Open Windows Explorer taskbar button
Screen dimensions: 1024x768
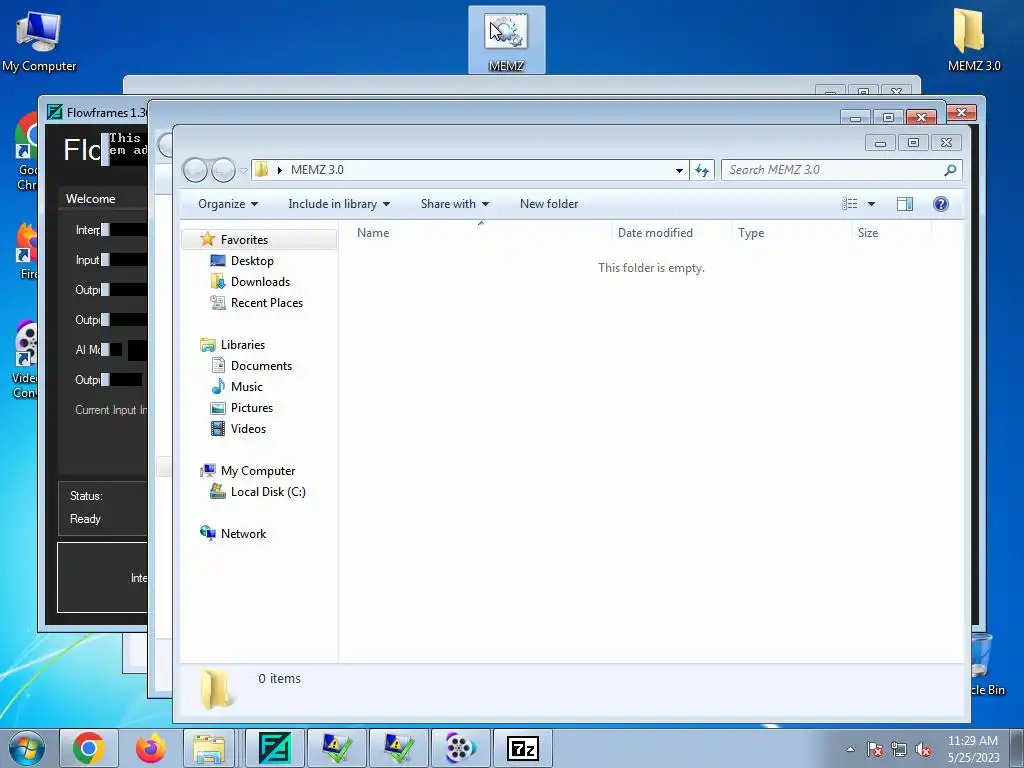(209, 748)
